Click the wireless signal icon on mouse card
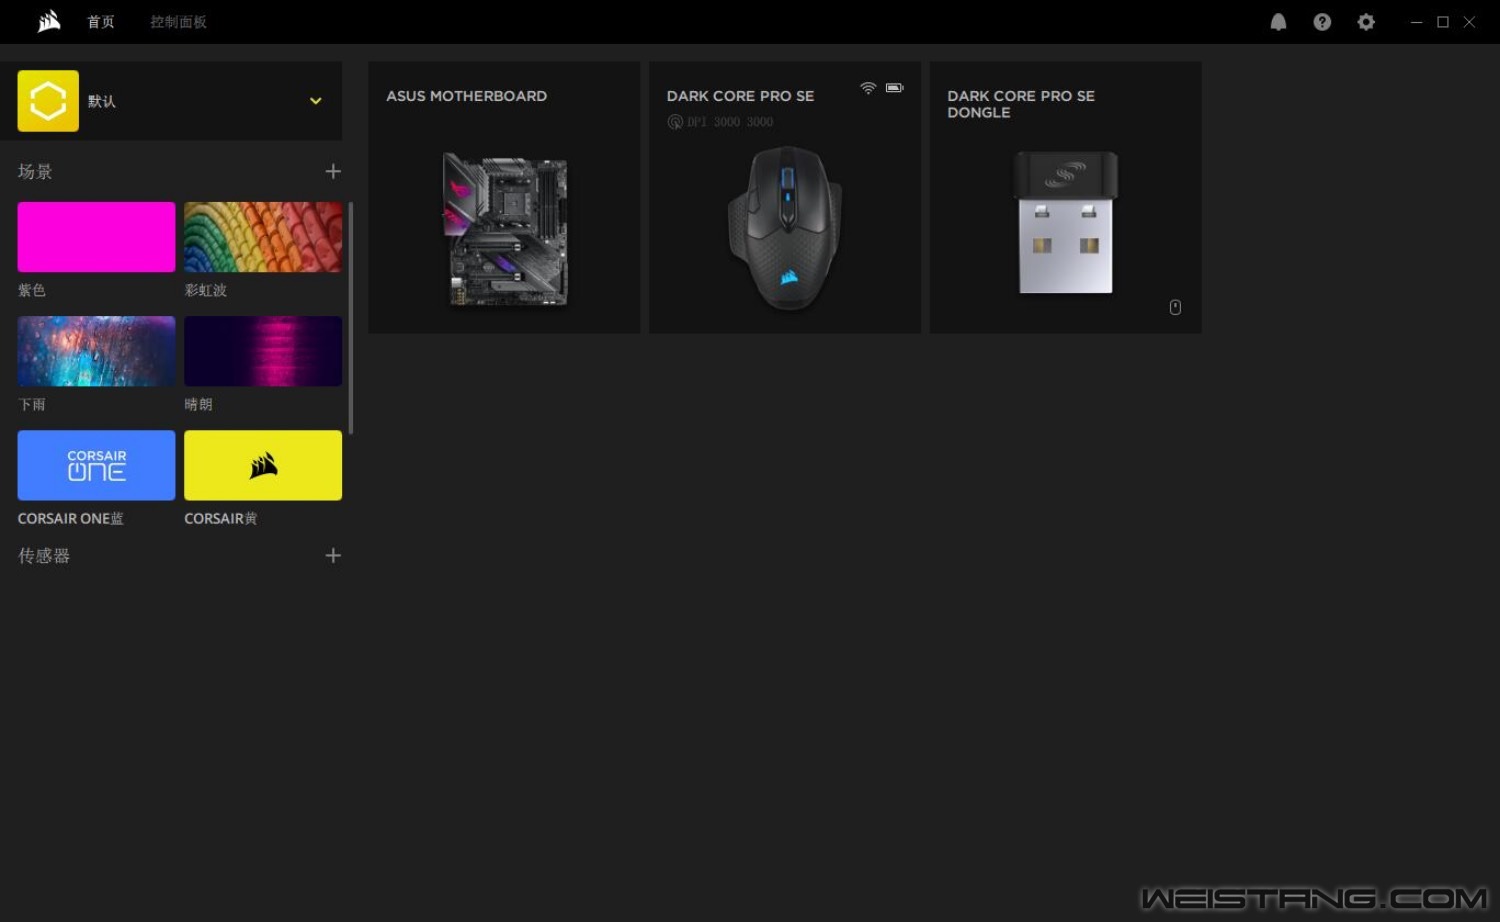This screenshot has width=1500, height=922. pos(868,88)
